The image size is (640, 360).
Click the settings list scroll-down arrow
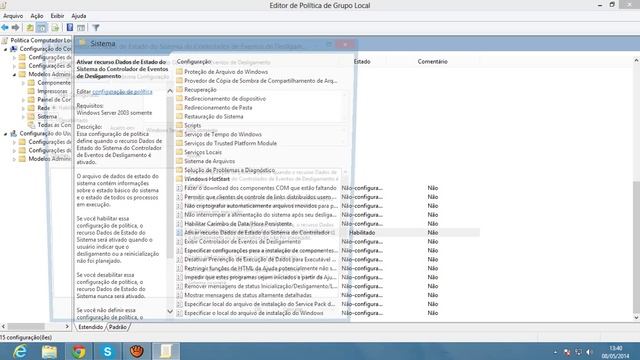[x=636, y=318]
